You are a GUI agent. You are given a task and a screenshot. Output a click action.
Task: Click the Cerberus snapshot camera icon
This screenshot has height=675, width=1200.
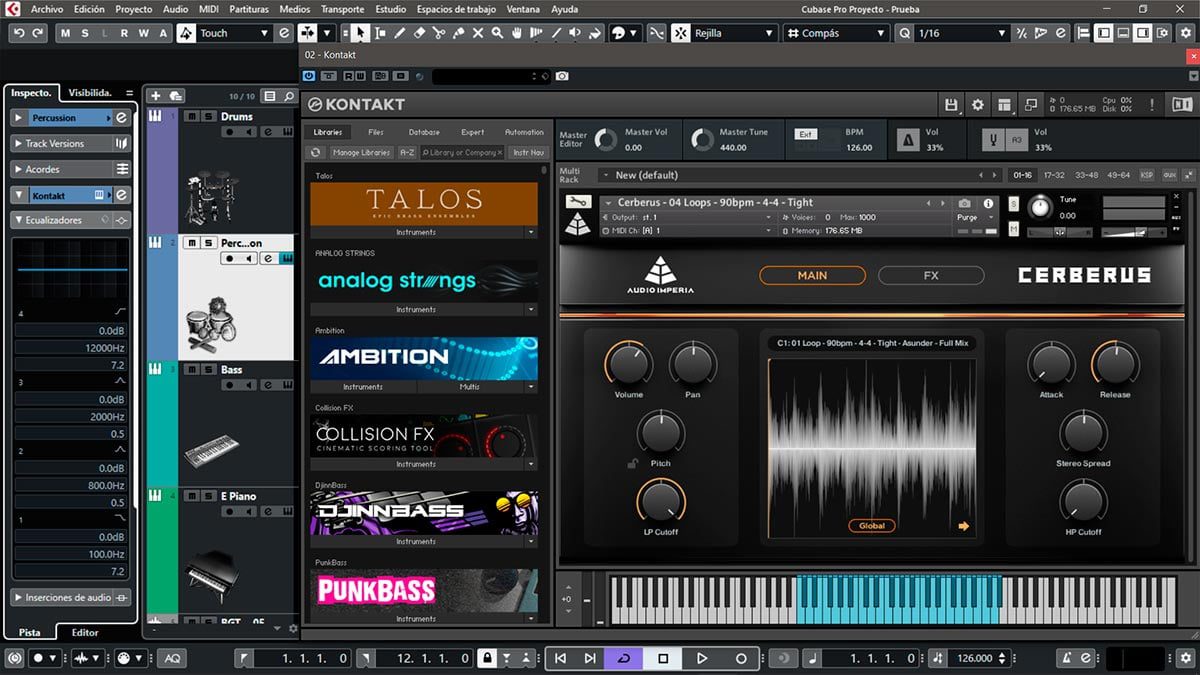point(965,203)
